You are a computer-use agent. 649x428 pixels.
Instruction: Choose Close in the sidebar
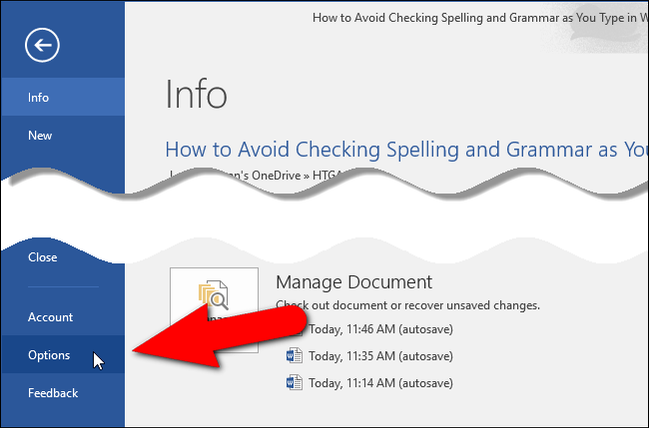point(62,257)
